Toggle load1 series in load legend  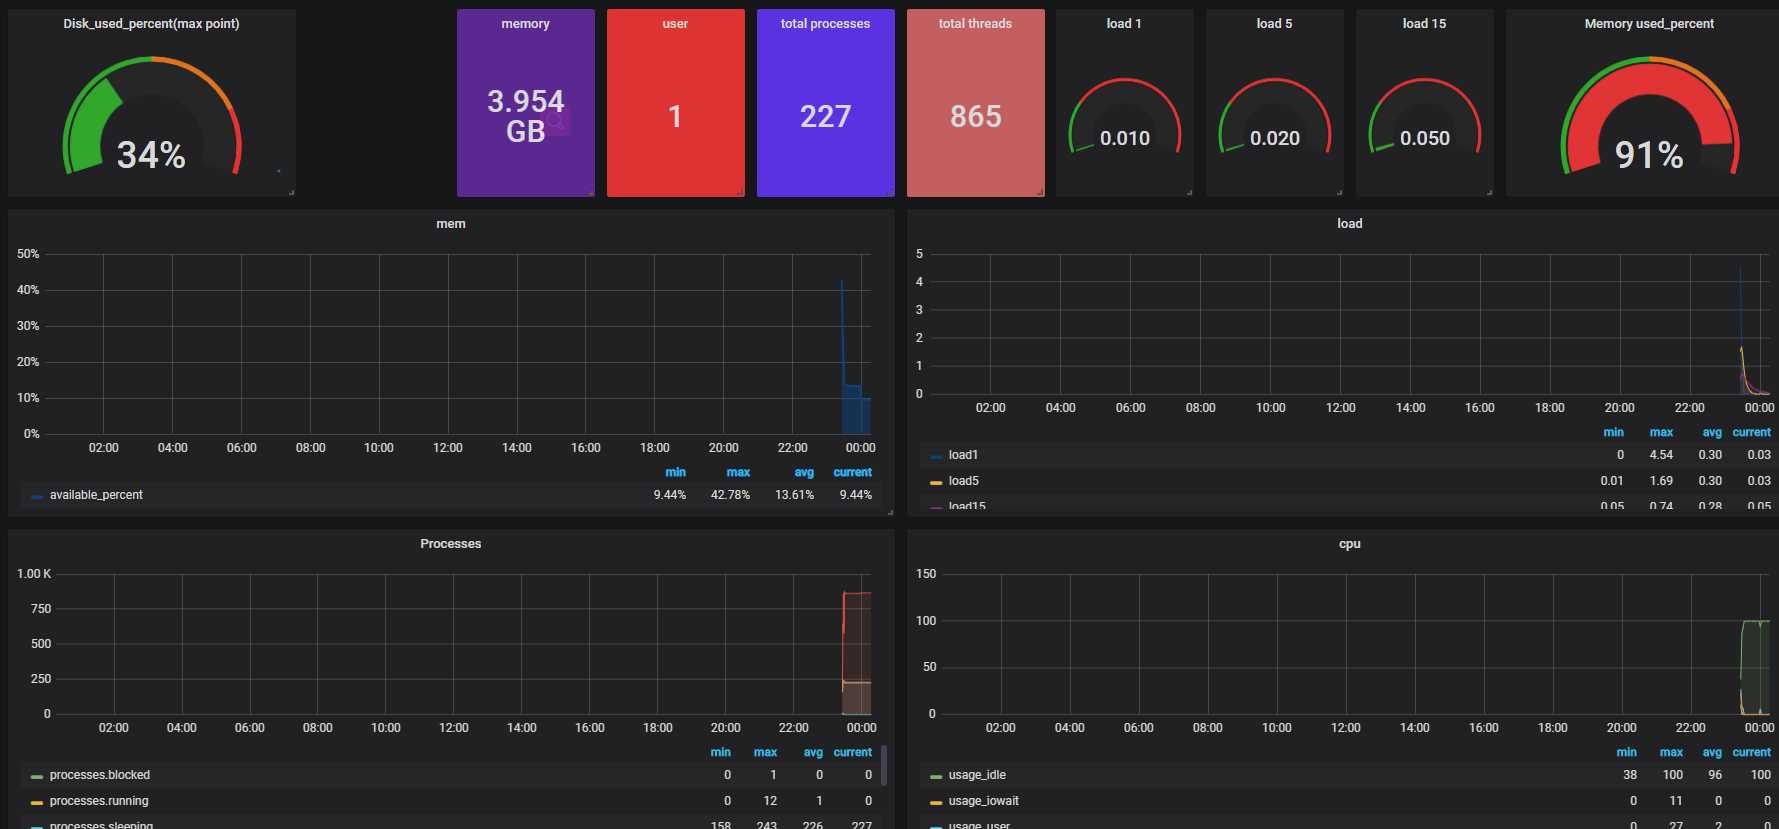click(963, 455)
